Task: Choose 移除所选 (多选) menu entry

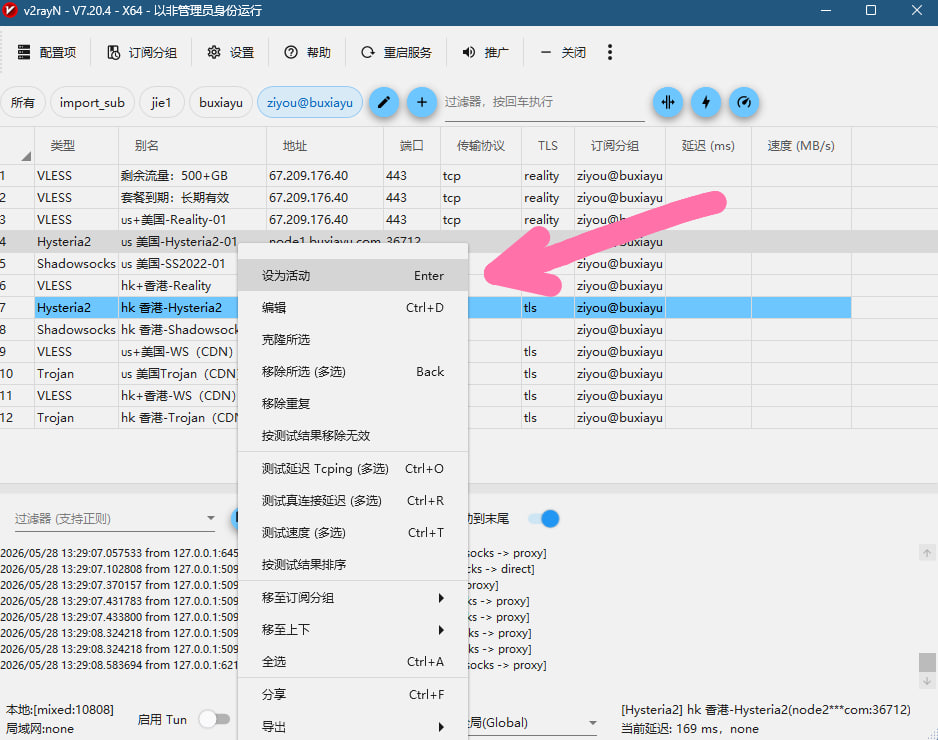Action: pos(353,371)
